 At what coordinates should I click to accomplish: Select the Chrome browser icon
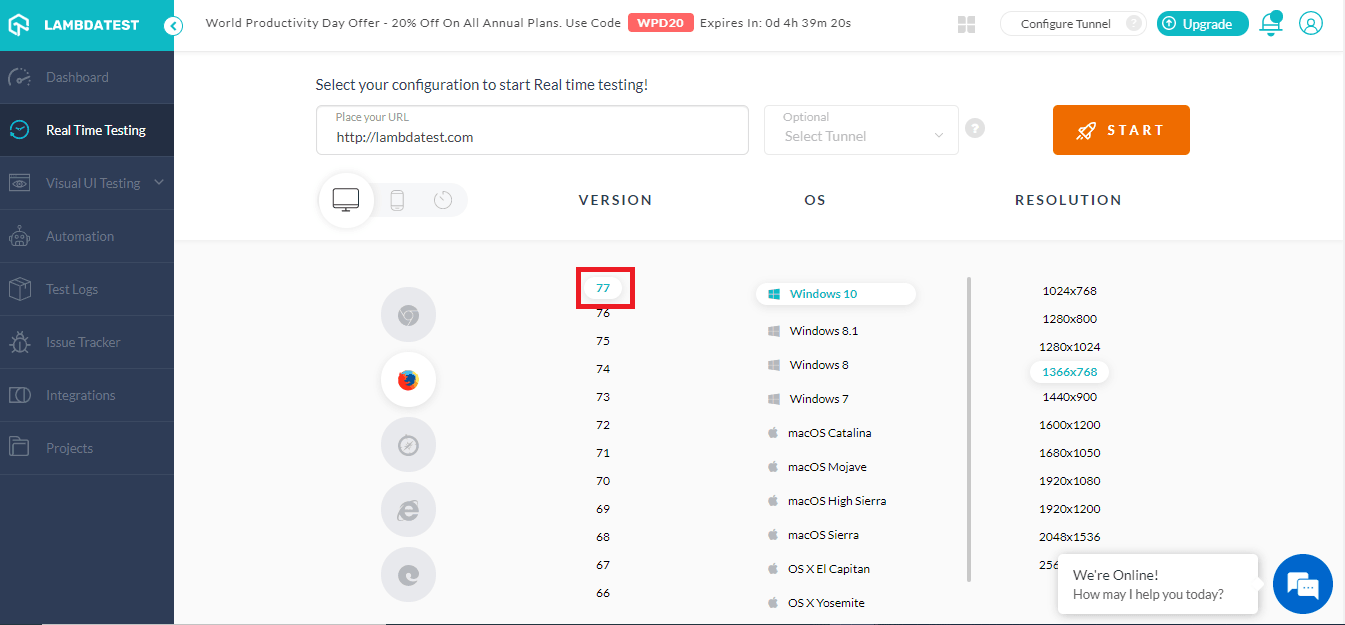pyautogui.click(x=408, y=314)
